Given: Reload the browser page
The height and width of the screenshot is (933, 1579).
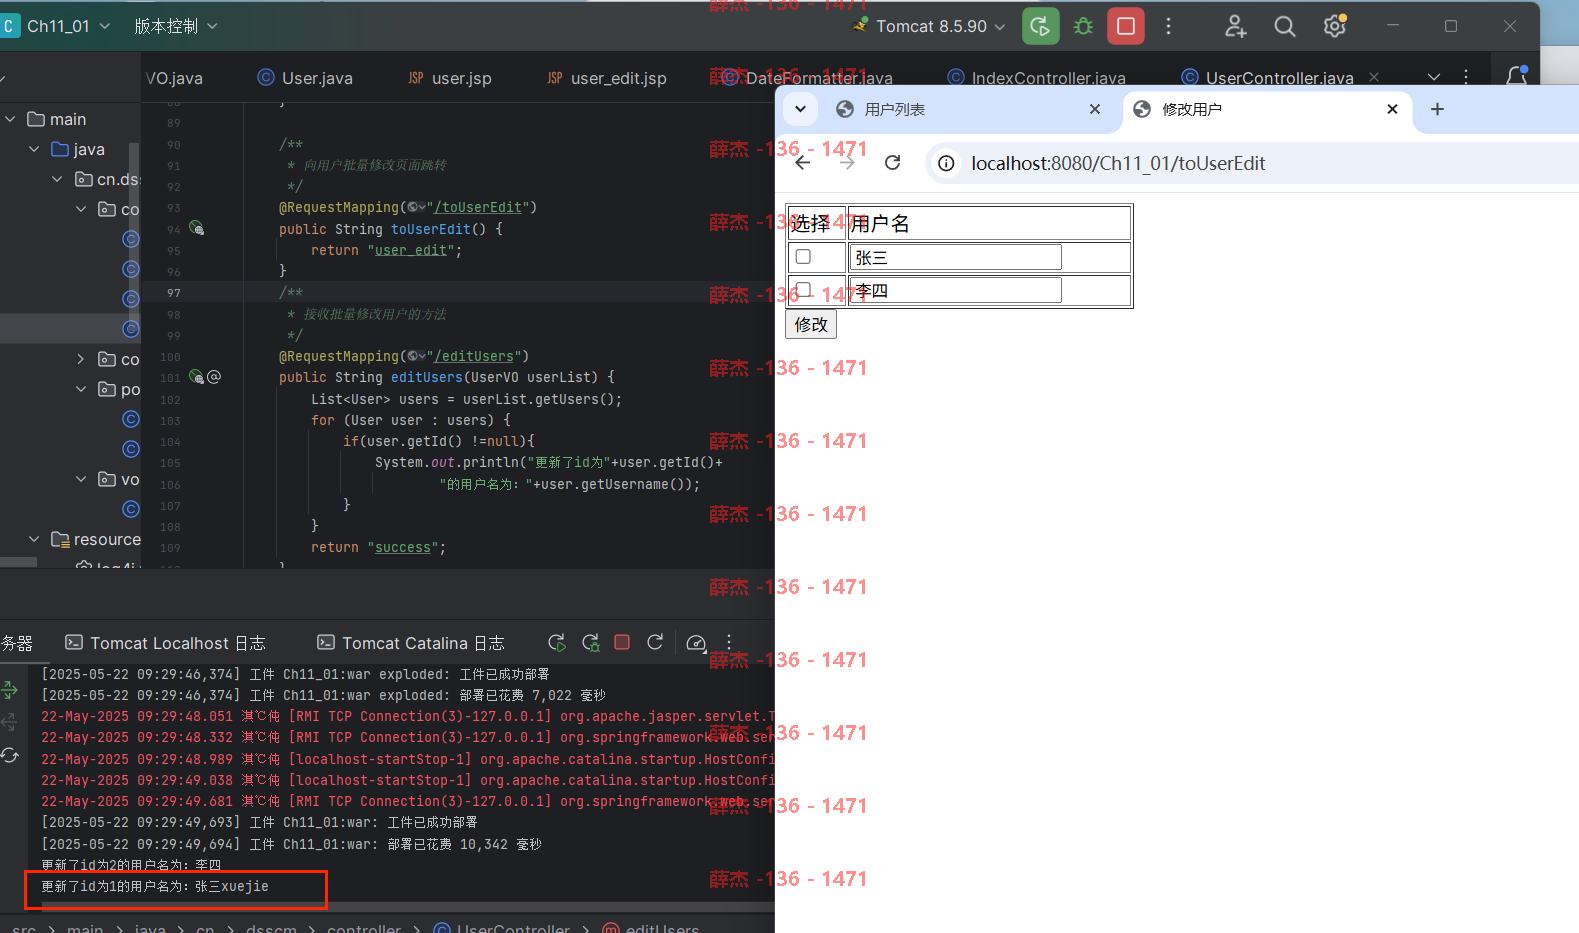Looking at the screenshot, I should (893, 163).
